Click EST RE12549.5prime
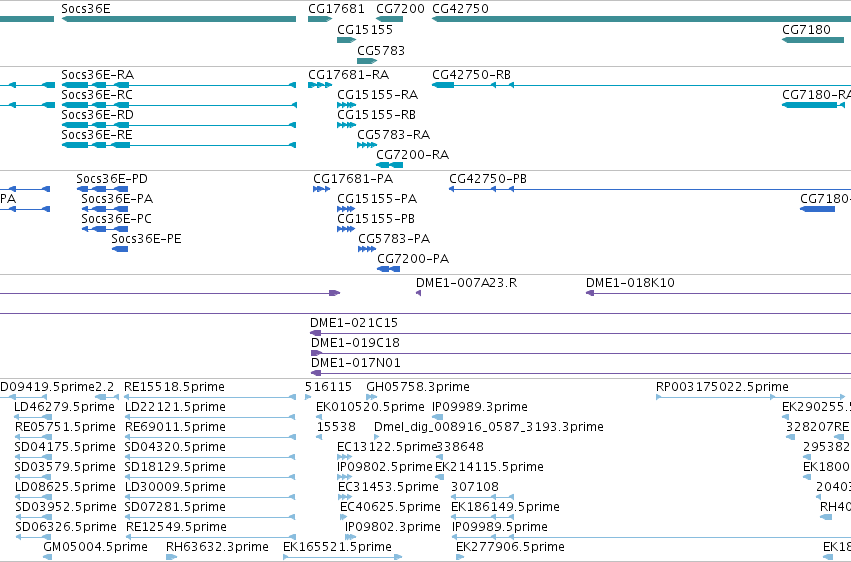 click(x=176, y=528)
